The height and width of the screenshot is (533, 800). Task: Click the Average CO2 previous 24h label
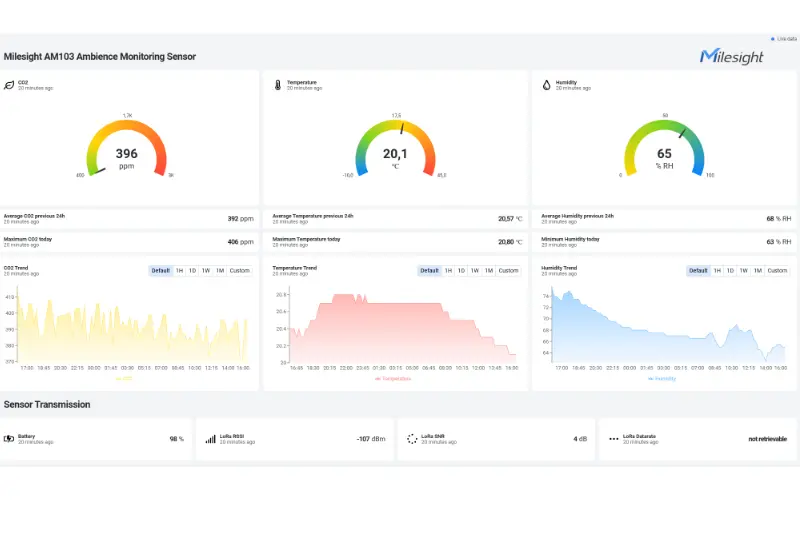tap(34, 216)
